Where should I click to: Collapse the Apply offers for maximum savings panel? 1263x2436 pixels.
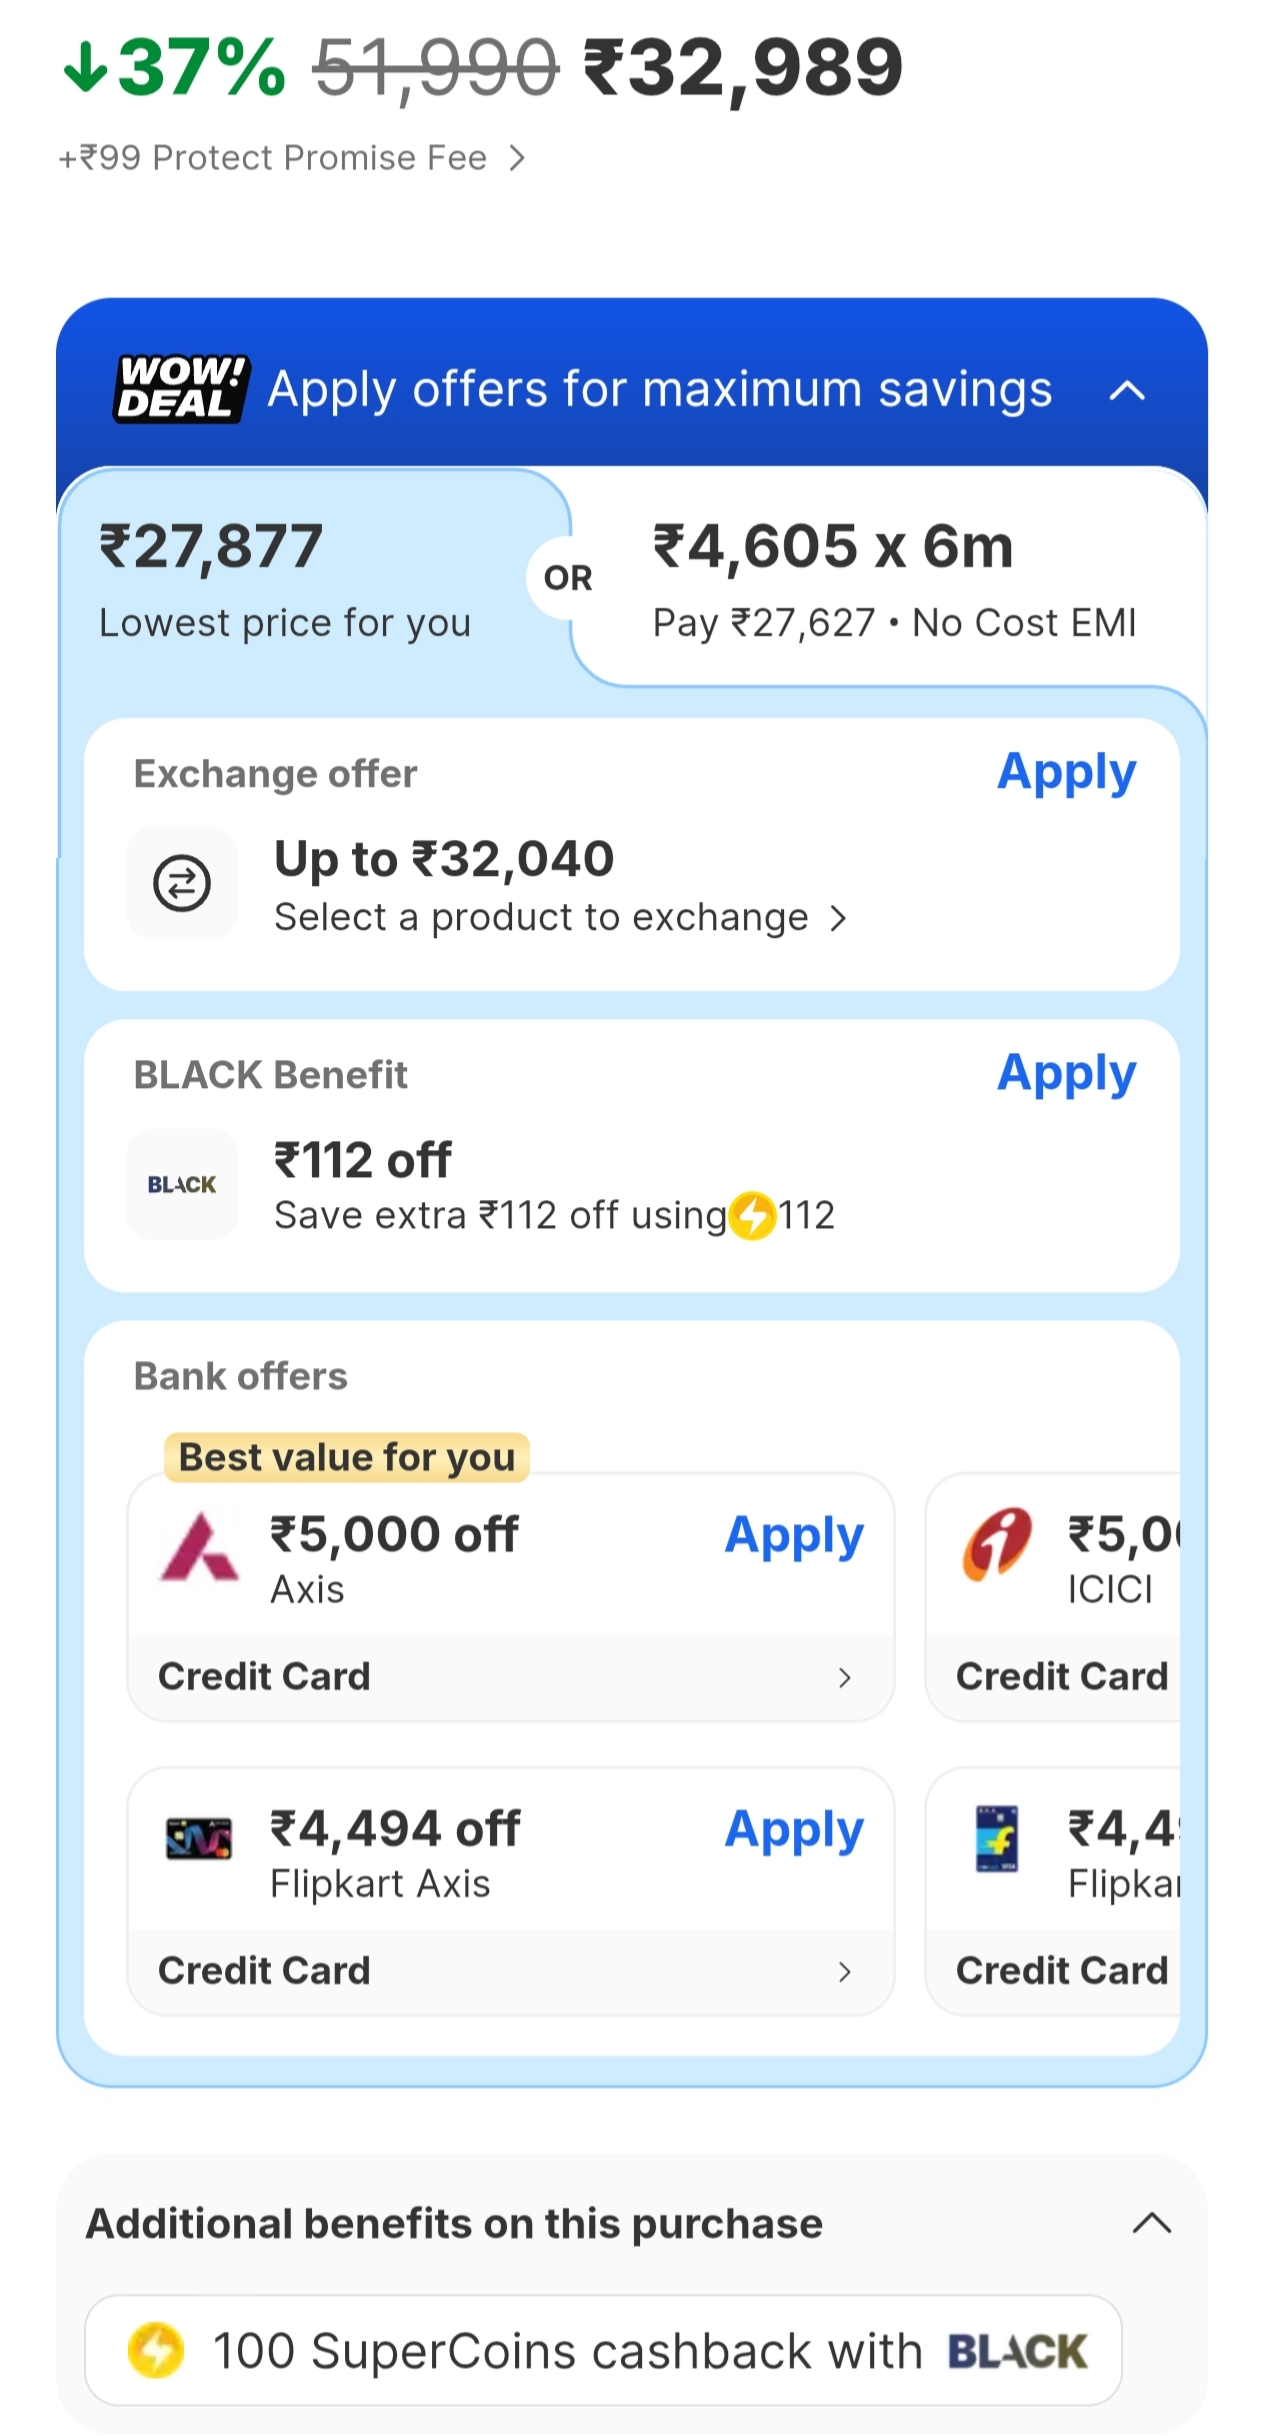(x=1127, y=390)
